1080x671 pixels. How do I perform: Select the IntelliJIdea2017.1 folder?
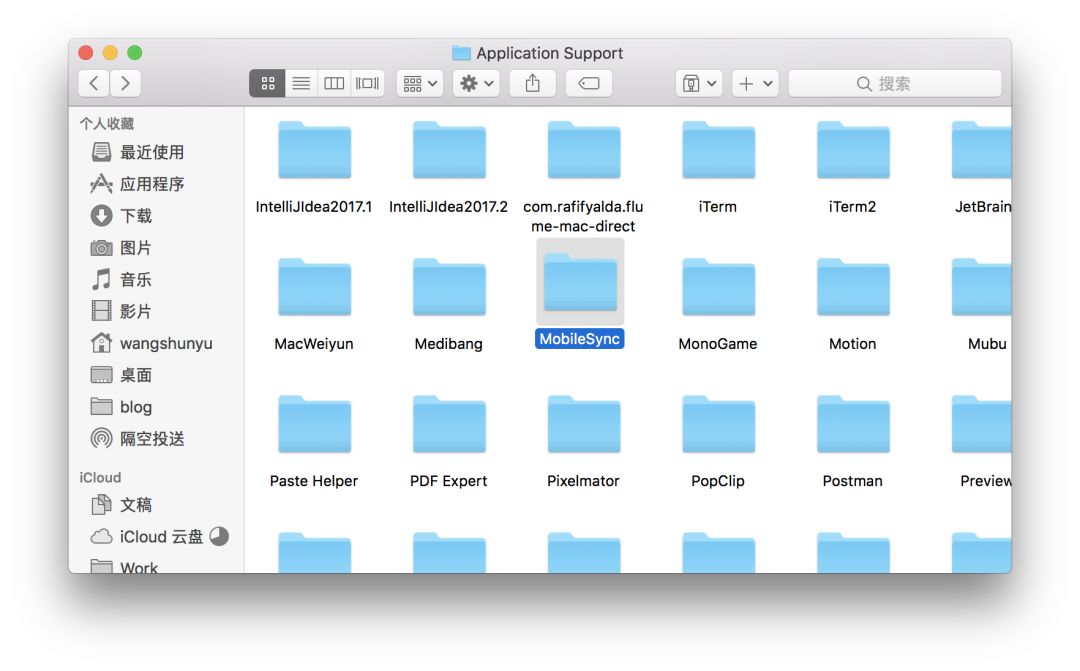tap(314, 167)
